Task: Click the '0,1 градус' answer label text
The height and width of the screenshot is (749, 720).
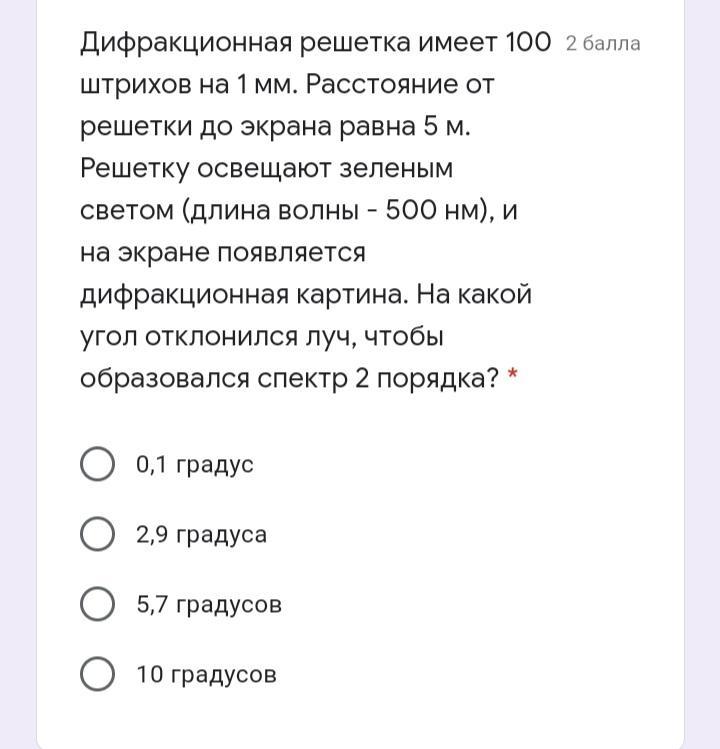Action: [195, 465]
